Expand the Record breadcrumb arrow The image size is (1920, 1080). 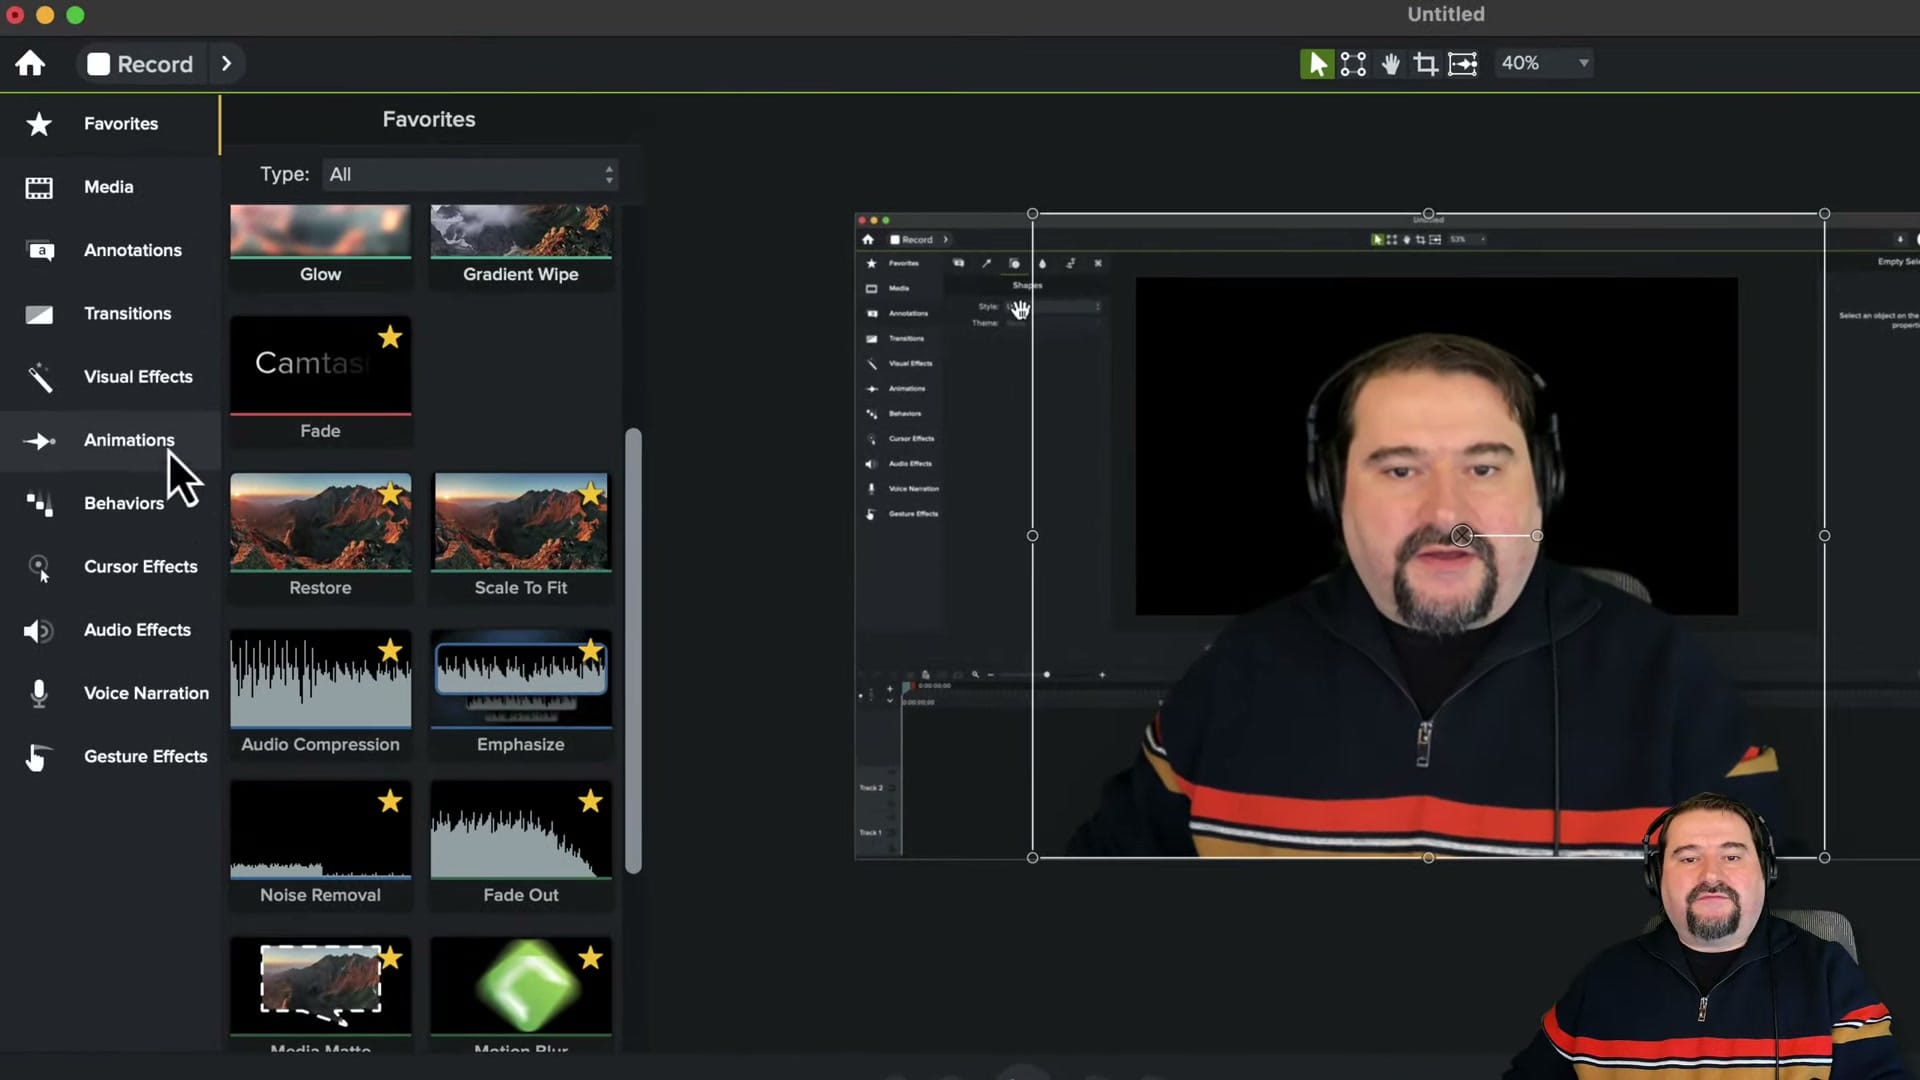tap(226, 63)
